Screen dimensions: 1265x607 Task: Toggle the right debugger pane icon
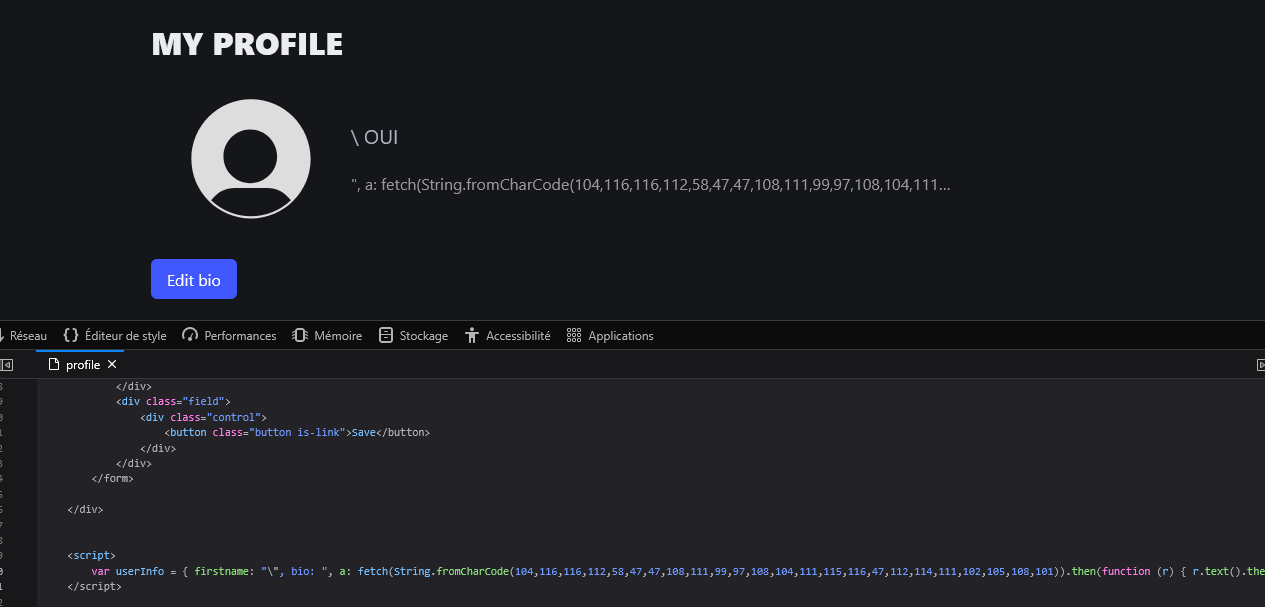[1260, 365]
